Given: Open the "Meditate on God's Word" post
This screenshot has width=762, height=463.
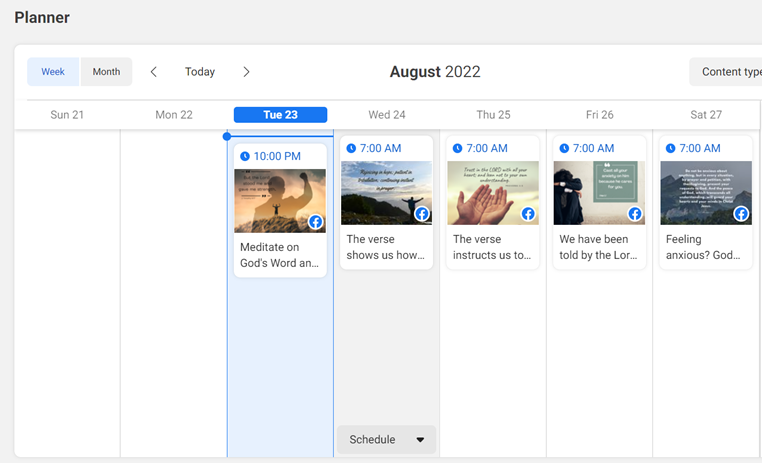Looking at the screenshot, I should point(279,255).
